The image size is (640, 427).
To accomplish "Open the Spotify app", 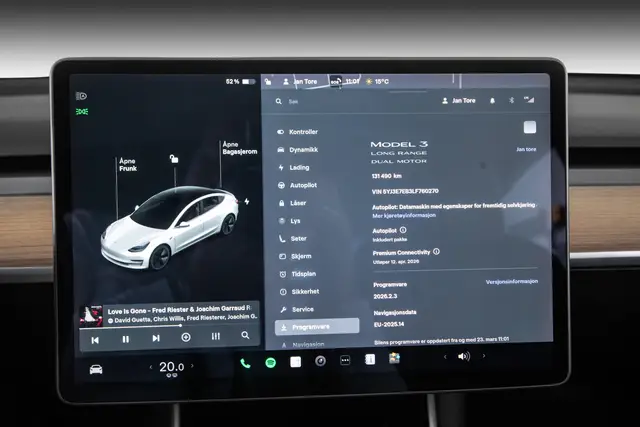I will (270, 363).
